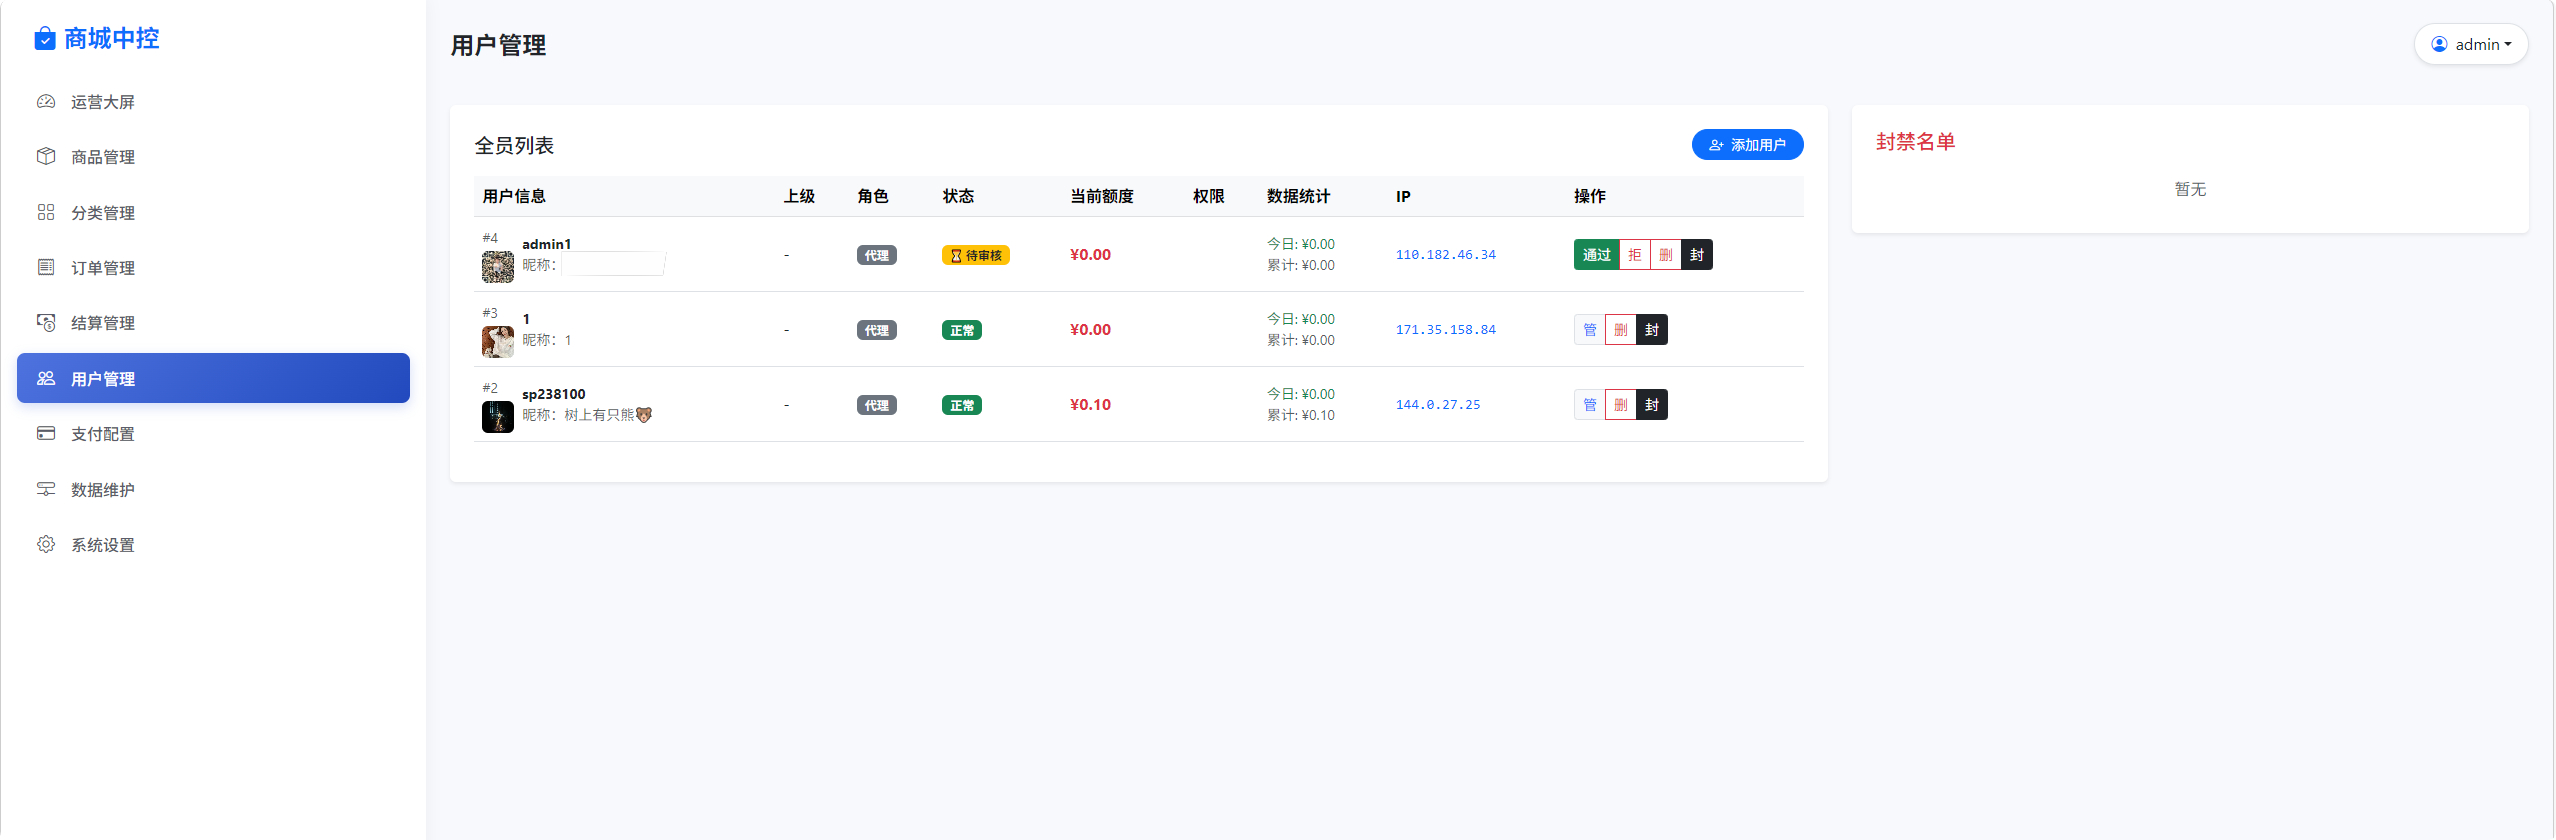The width and height of the screenshot is (2556, 840).
Task: Click the card icon beside 支付配置
Action: click(x=46, y=433)
